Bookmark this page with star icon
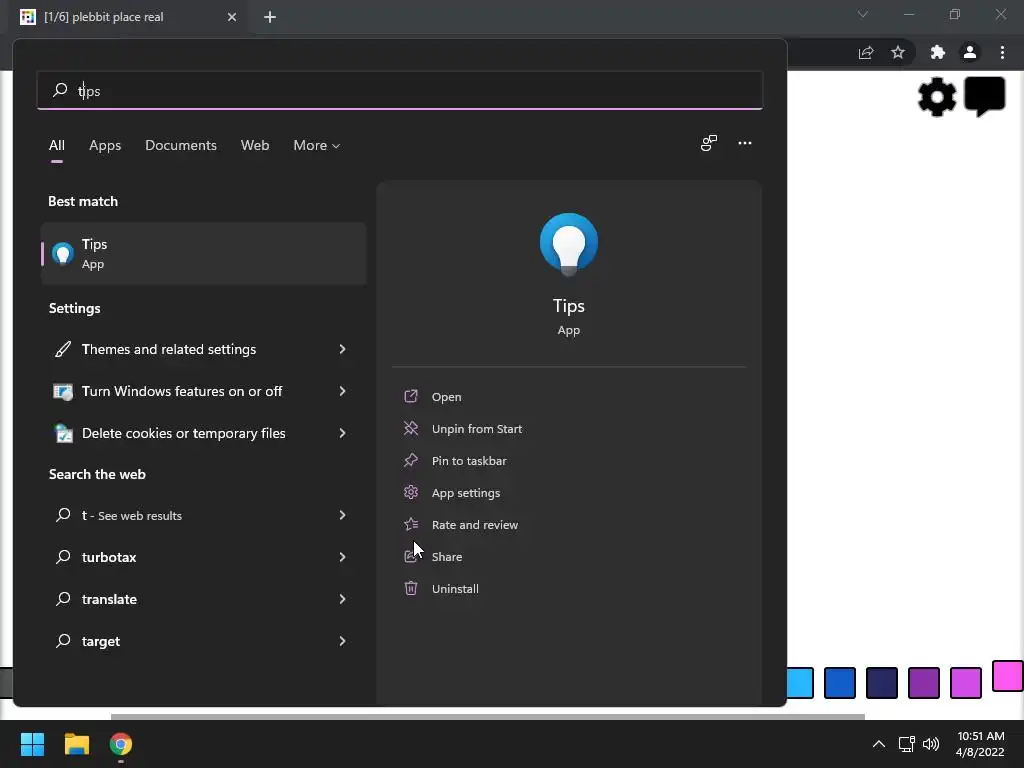 tap(898, 52)
